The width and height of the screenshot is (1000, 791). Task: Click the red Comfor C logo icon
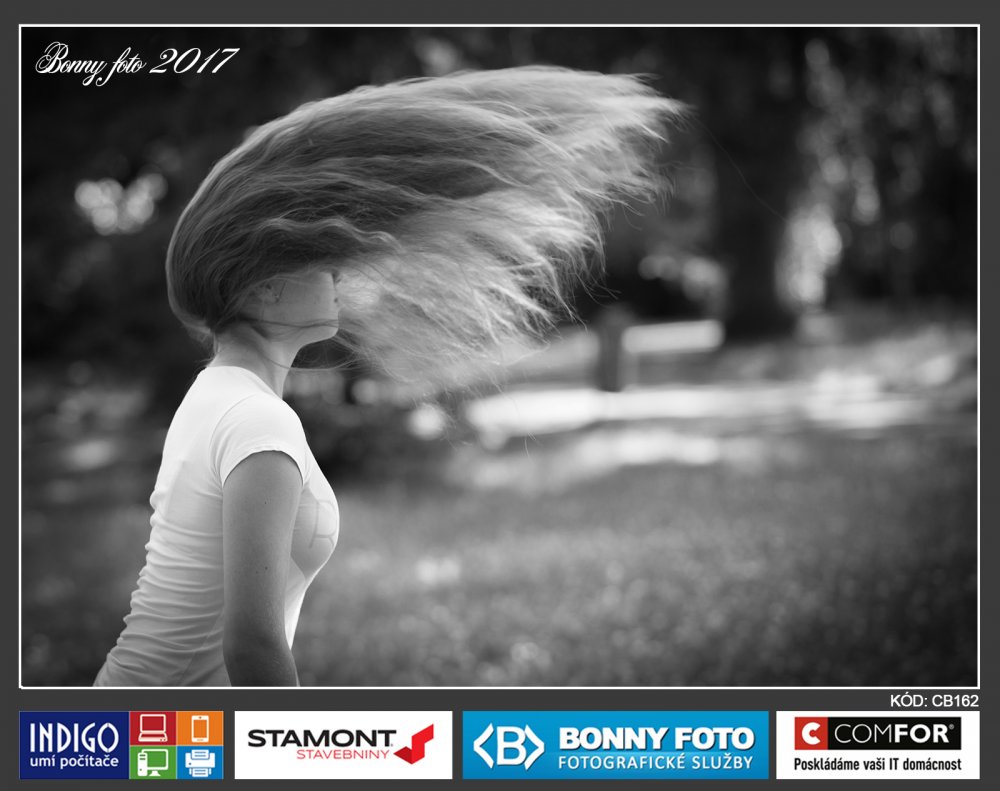(x=811, y=734)
